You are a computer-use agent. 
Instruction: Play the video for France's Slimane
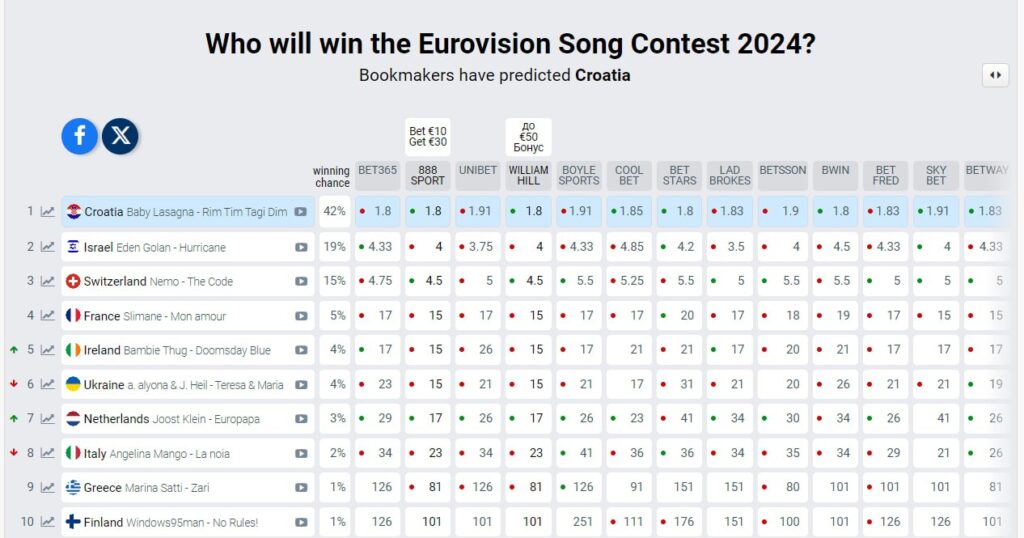(x=301, y=316)
